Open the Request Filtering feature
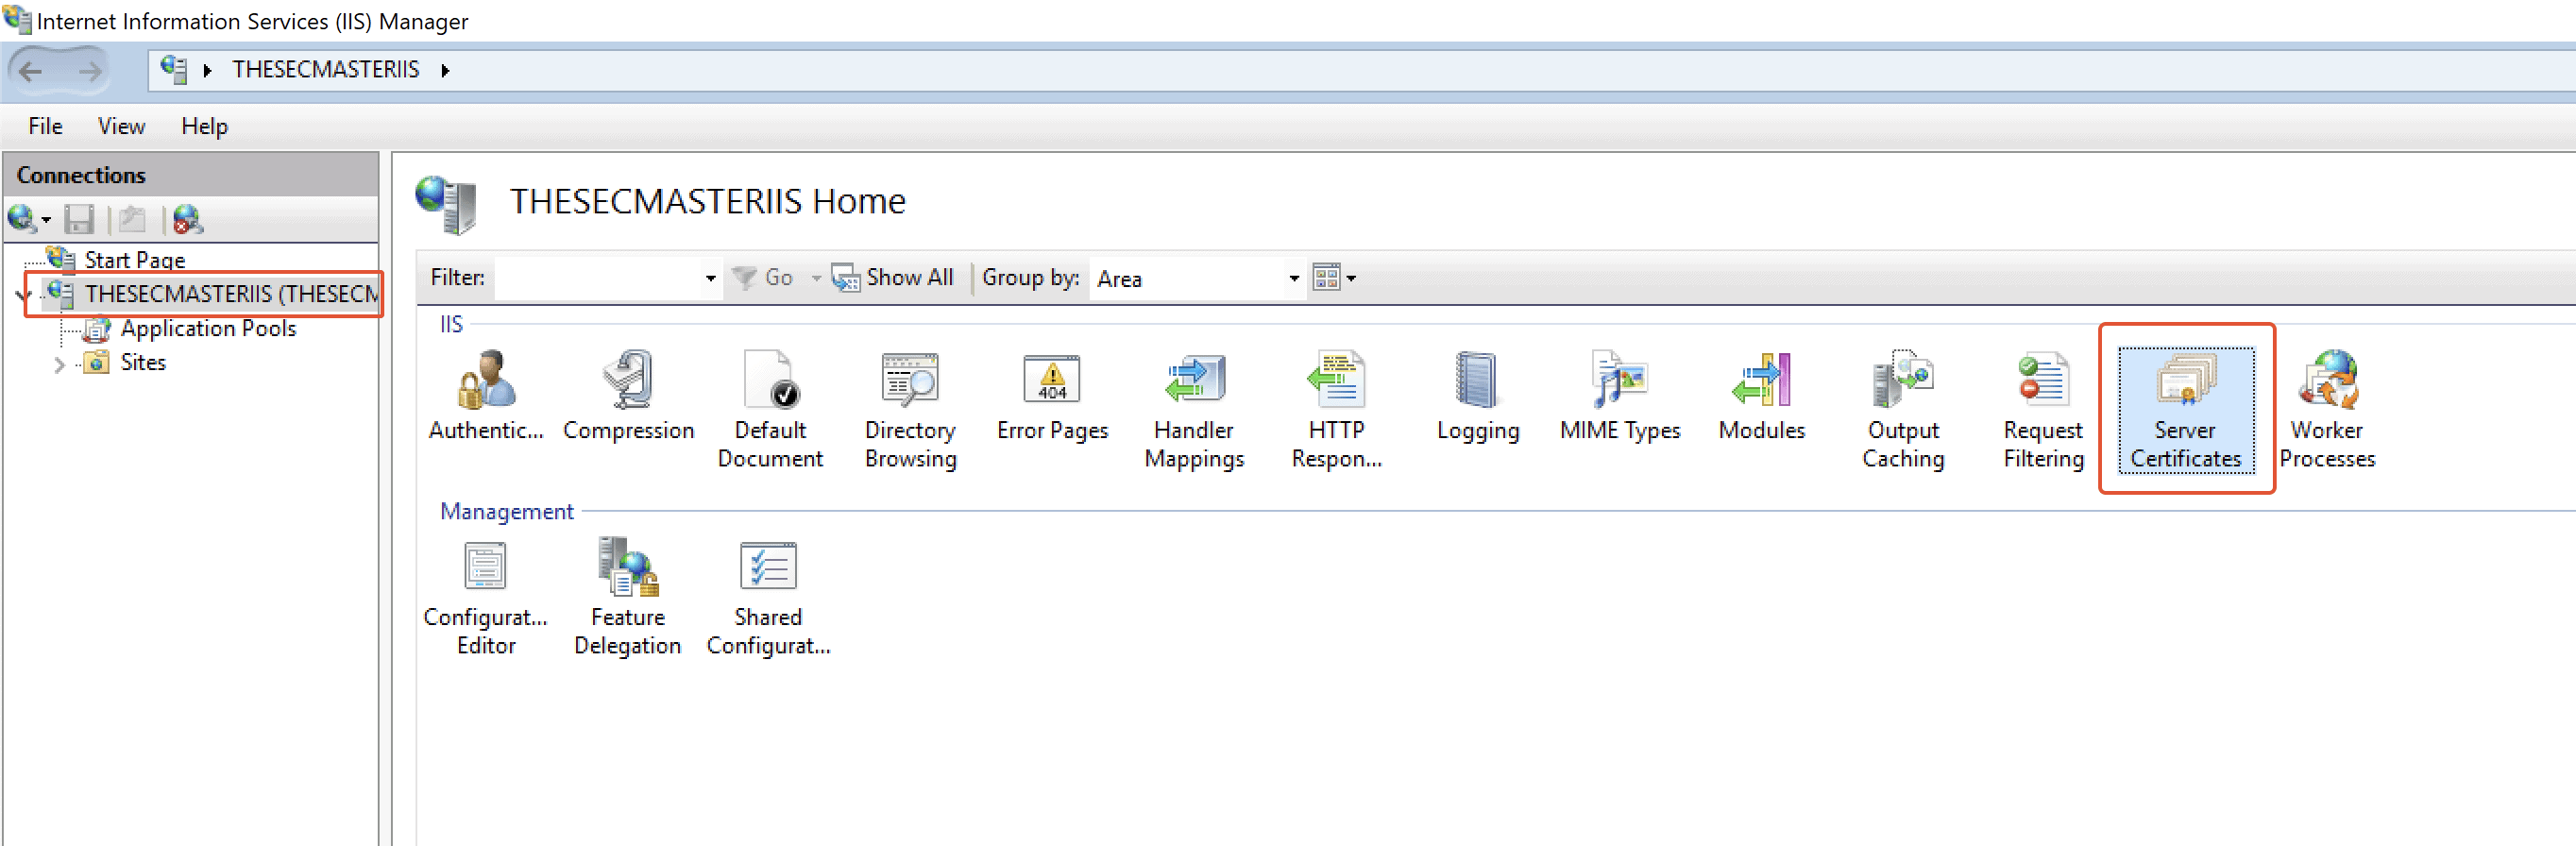The width and height of the screenshot is (2576, 846). click(x=2044, y=410)
